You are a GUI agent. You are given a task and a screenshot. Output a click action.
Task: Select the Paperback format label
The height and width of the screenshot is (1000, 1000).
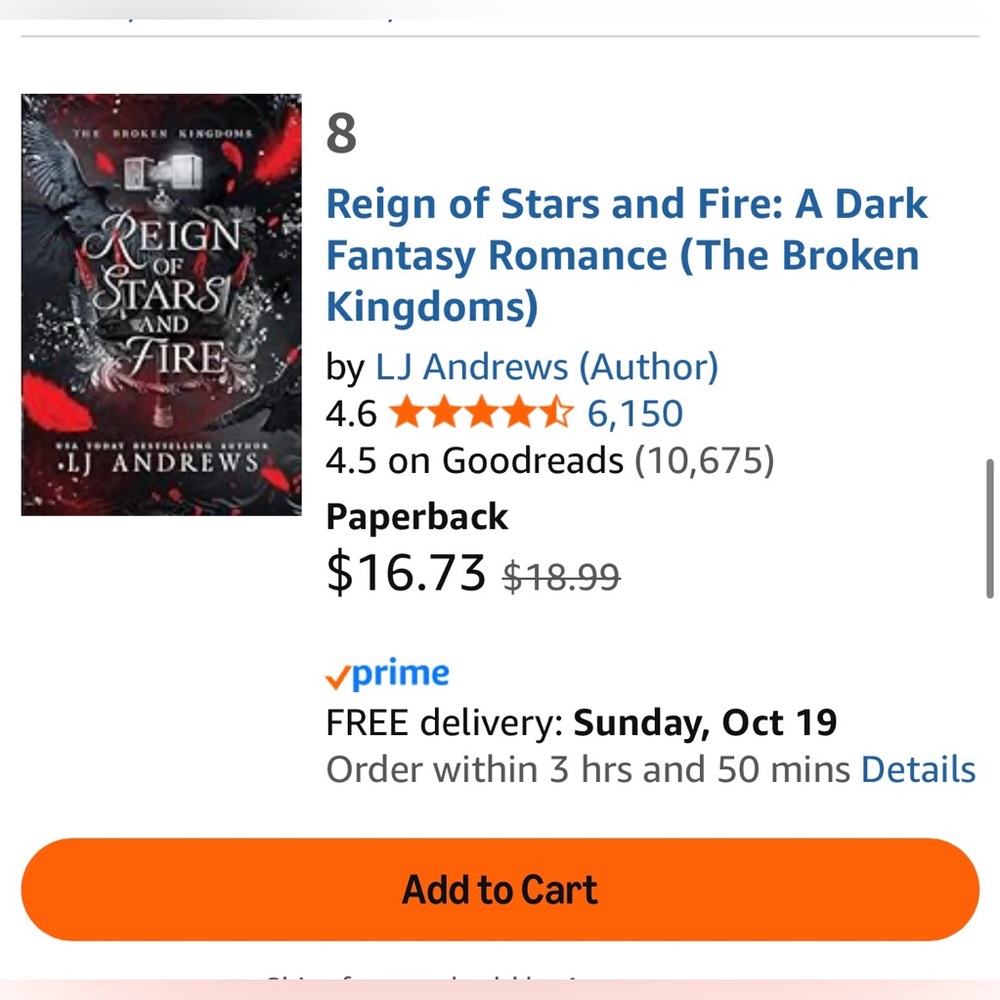coord(416,518)
